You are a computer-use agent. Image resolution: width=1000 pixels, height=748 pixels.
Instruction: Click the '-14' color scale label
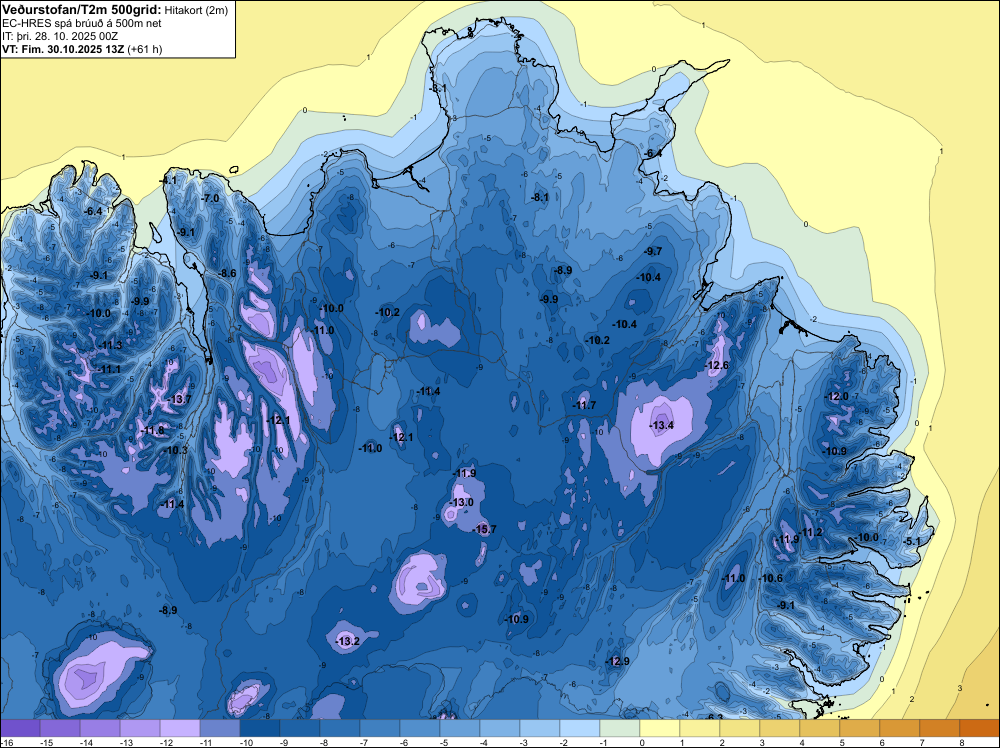pos(86,742)
